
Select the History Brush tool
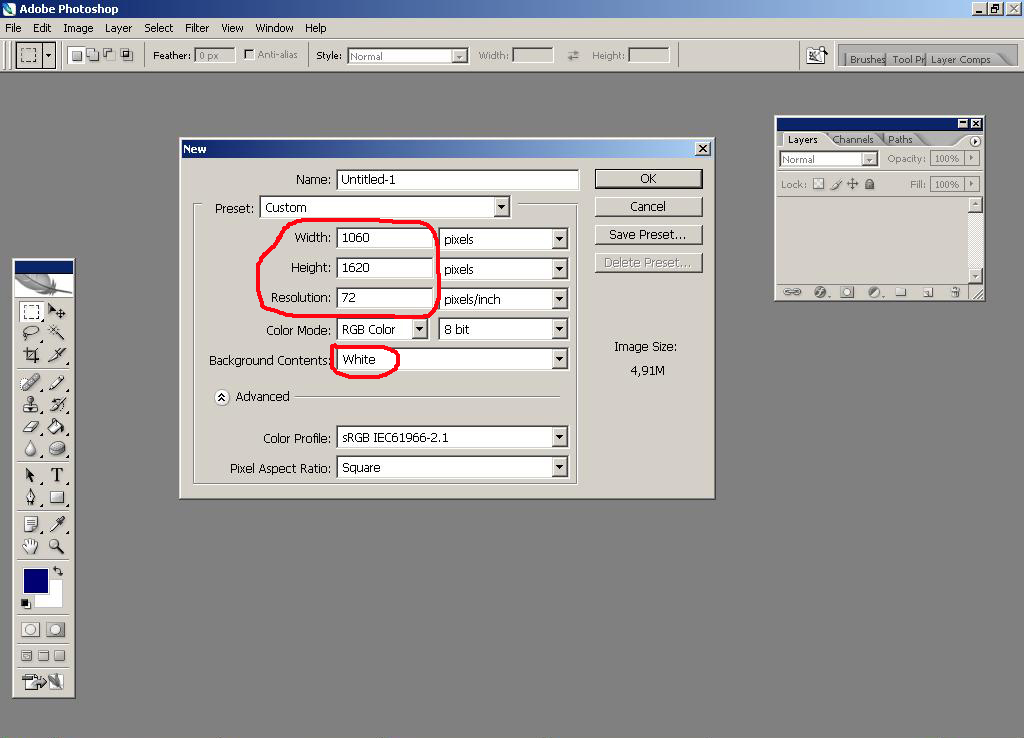(57, 404)
